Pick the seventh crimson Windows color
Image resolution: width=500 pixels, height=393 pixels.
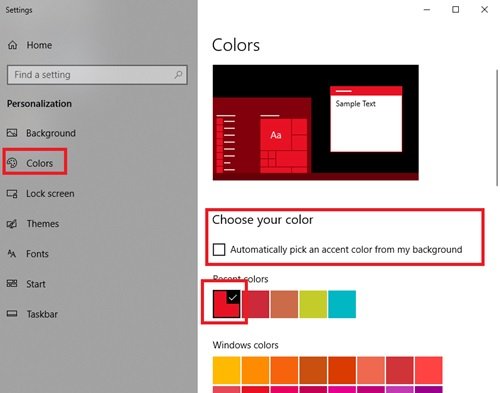[x=400, y=370]
